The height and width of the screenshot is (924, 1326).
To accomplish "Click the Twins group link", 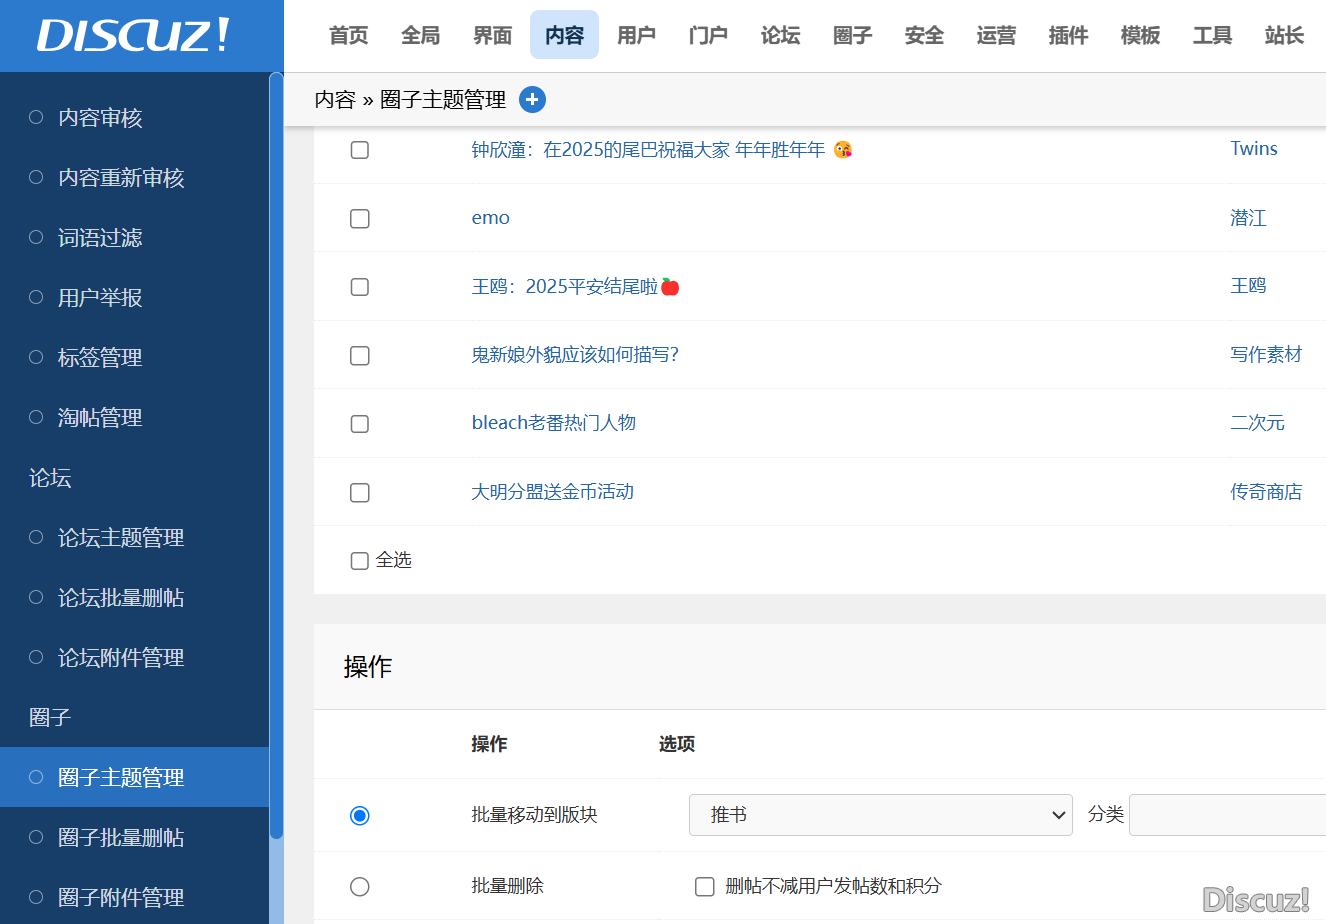I will (x=1254, y=149).
